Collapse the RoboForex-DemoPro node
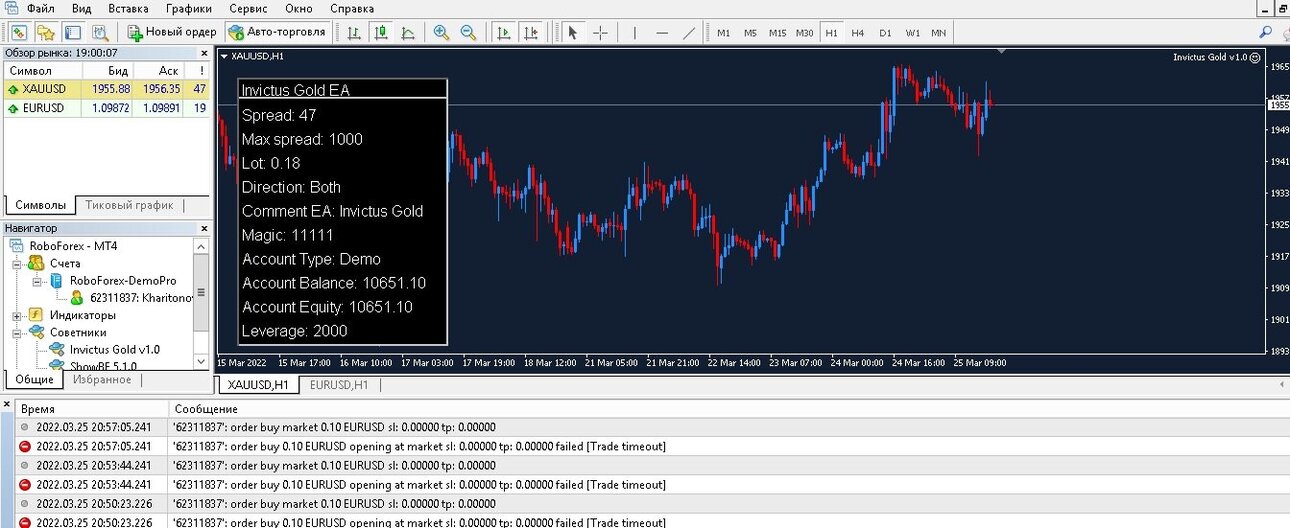1290x528 pixels. coord(36,281)
